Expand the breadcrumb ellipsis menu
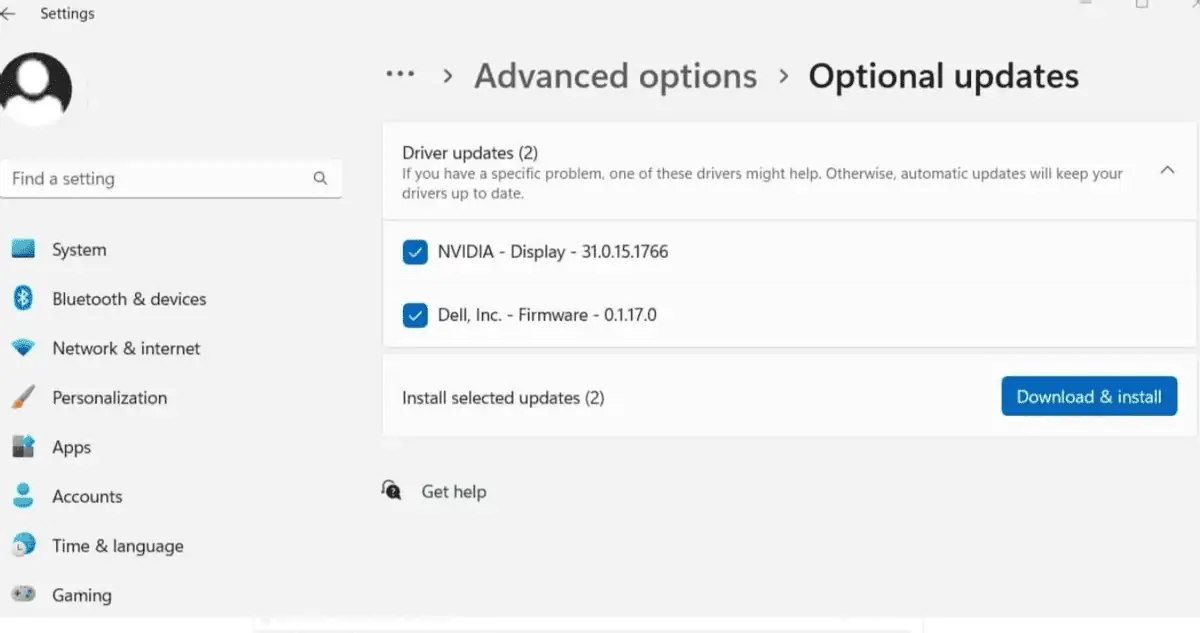This screenshot has width=1200, height=633. coord(400,76)
